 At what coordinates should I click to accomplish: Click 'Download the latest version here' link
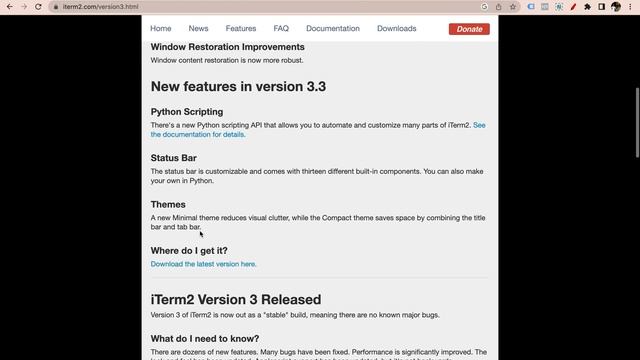tap(203, 264)
